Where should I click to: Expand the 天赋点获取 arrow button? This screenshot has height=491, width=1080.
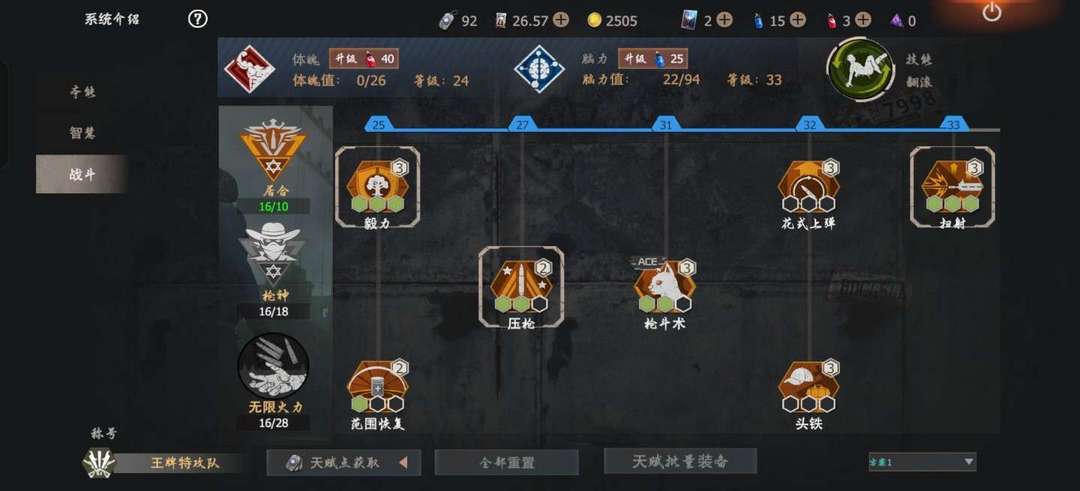pos(404,462)
